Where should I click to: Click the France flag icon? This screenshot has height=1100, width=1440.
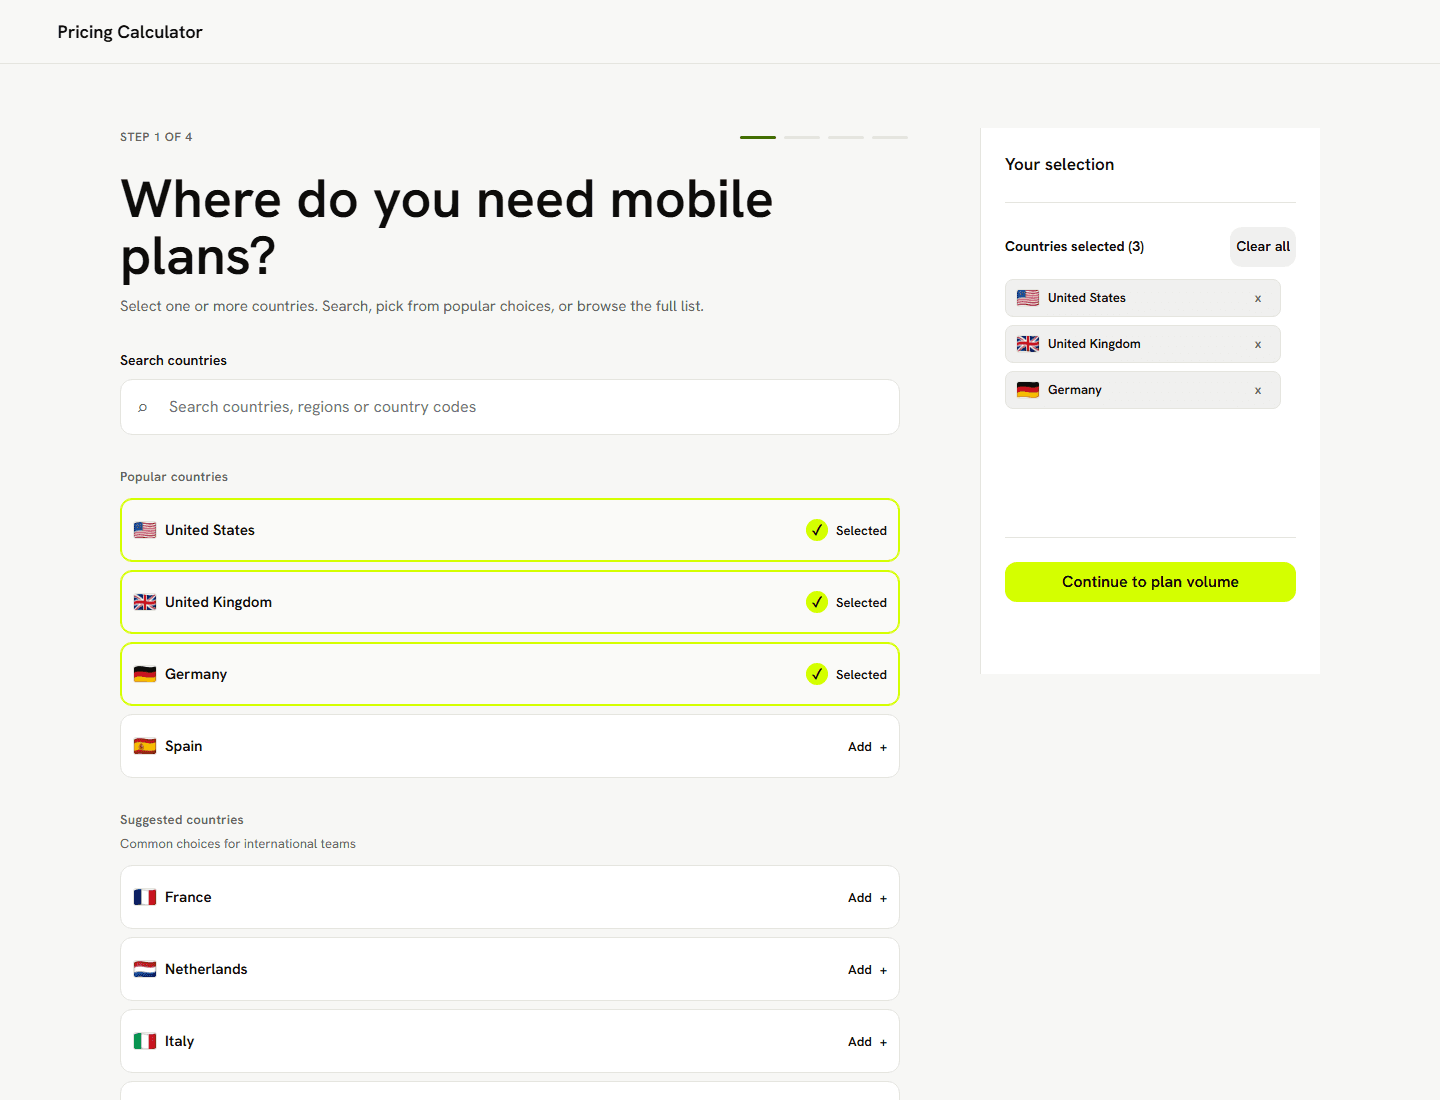[x=145, y=897]
